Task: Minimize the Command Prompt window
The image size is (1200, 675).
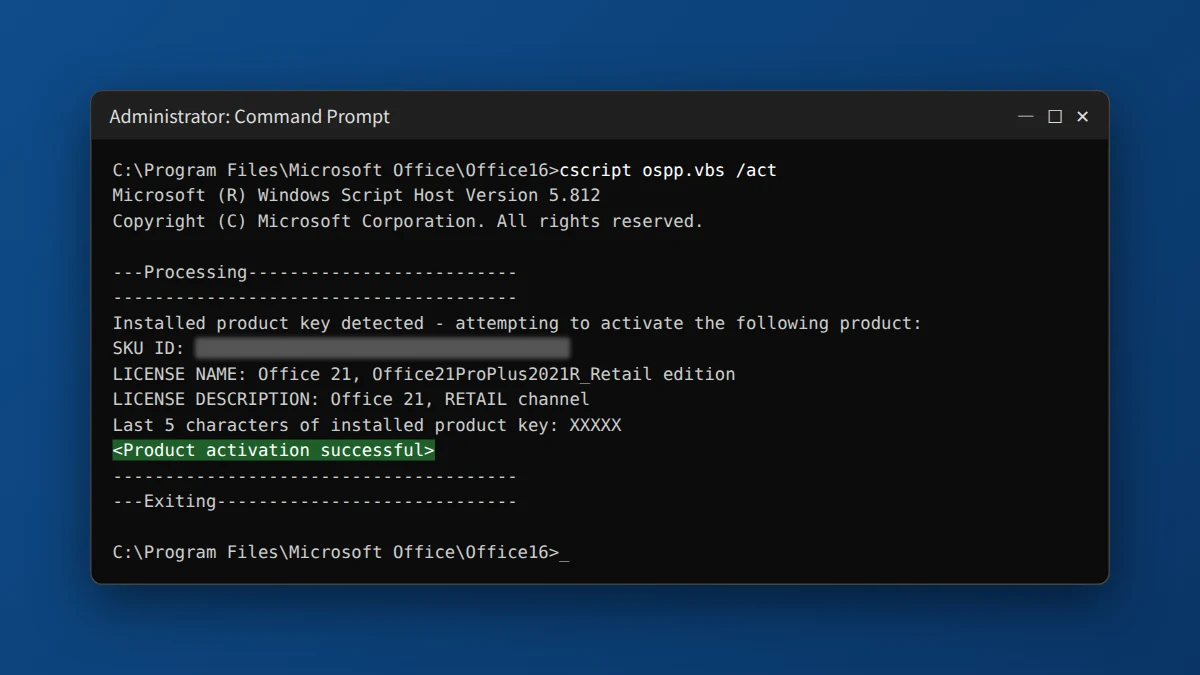Action: coord(1025,117)
